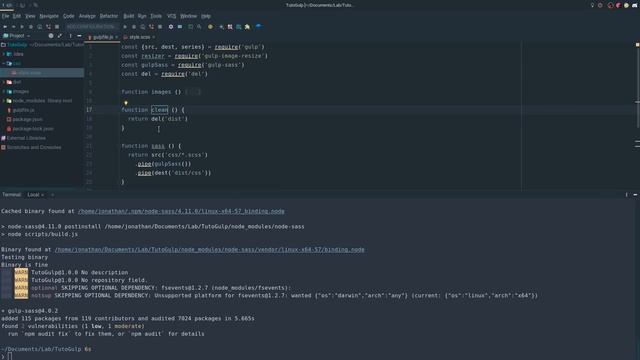The image size is (640, 360).
Task: Open the cached binary path link under .npm
Action: (x=181, y=211)
